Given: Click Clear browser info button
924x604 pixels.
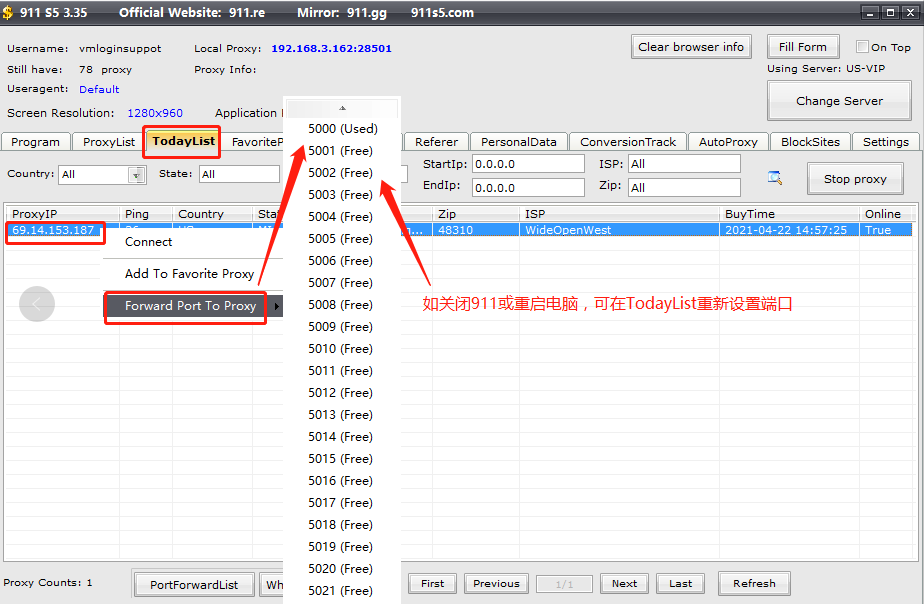Looking at the screenshot, I should coord(691,47).
